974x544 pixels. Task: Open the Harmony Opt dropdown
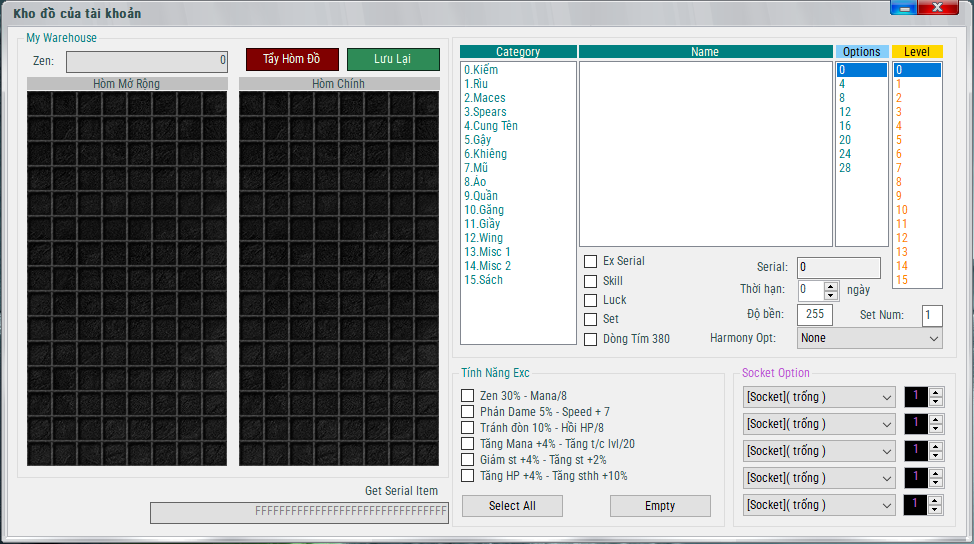[869, 339]
